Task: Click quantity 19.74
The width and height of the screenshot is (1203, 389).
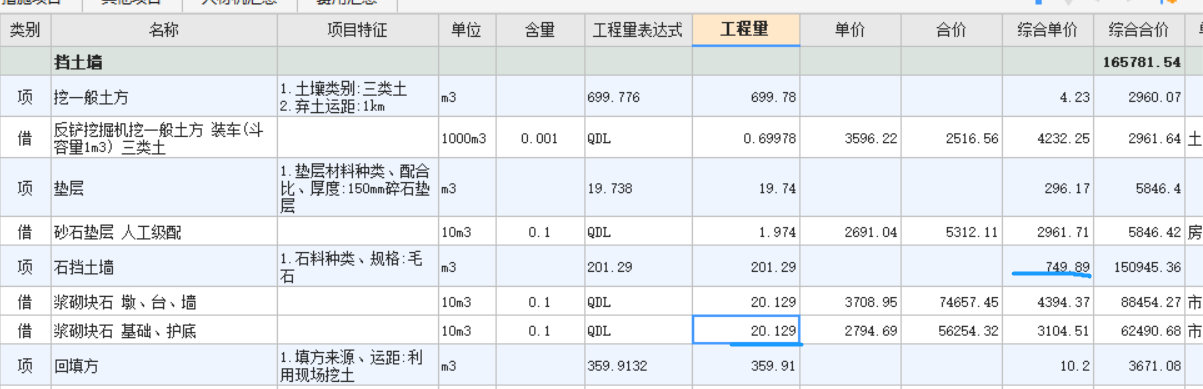Action: point(777,187)
